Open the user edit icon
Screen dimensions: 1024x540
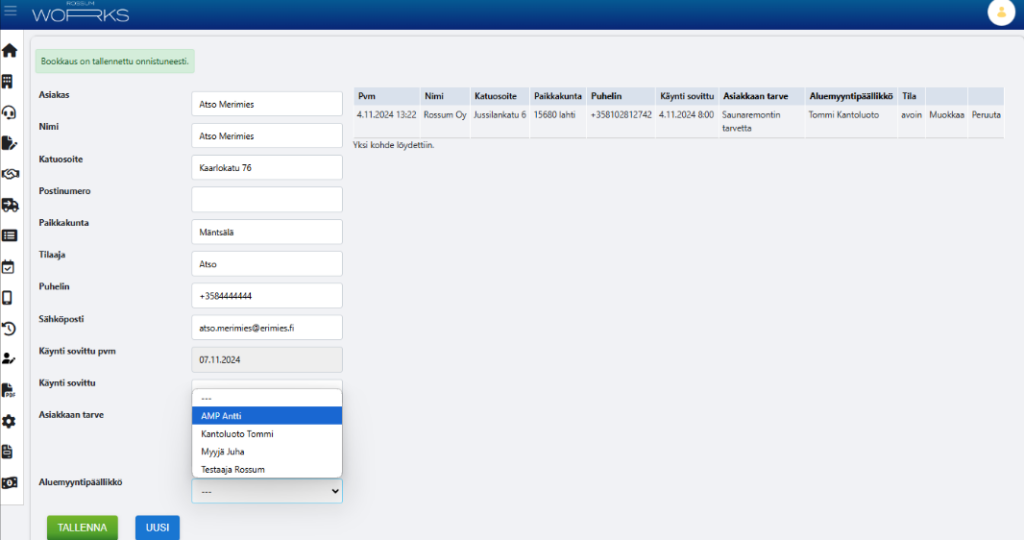[x=9, y=358]
